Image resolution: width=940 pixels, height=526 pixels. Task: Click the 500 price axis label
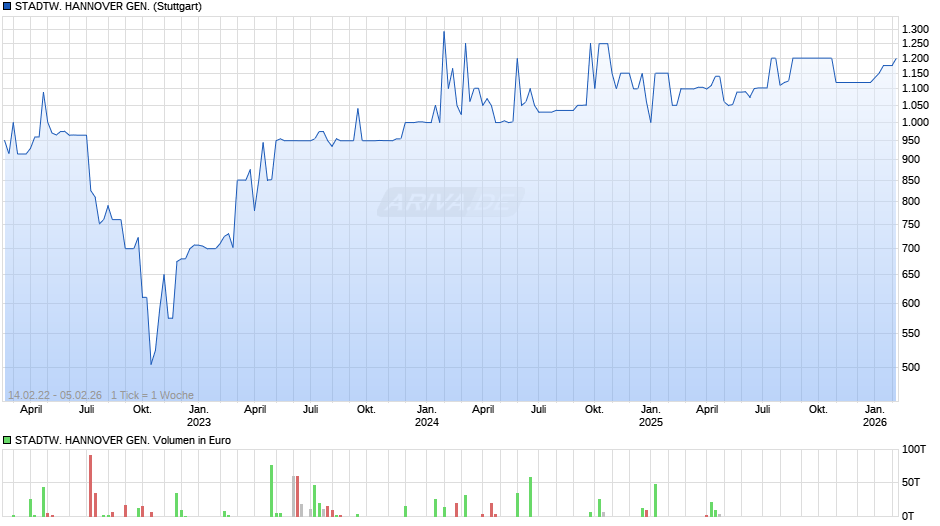click(911, 367)
